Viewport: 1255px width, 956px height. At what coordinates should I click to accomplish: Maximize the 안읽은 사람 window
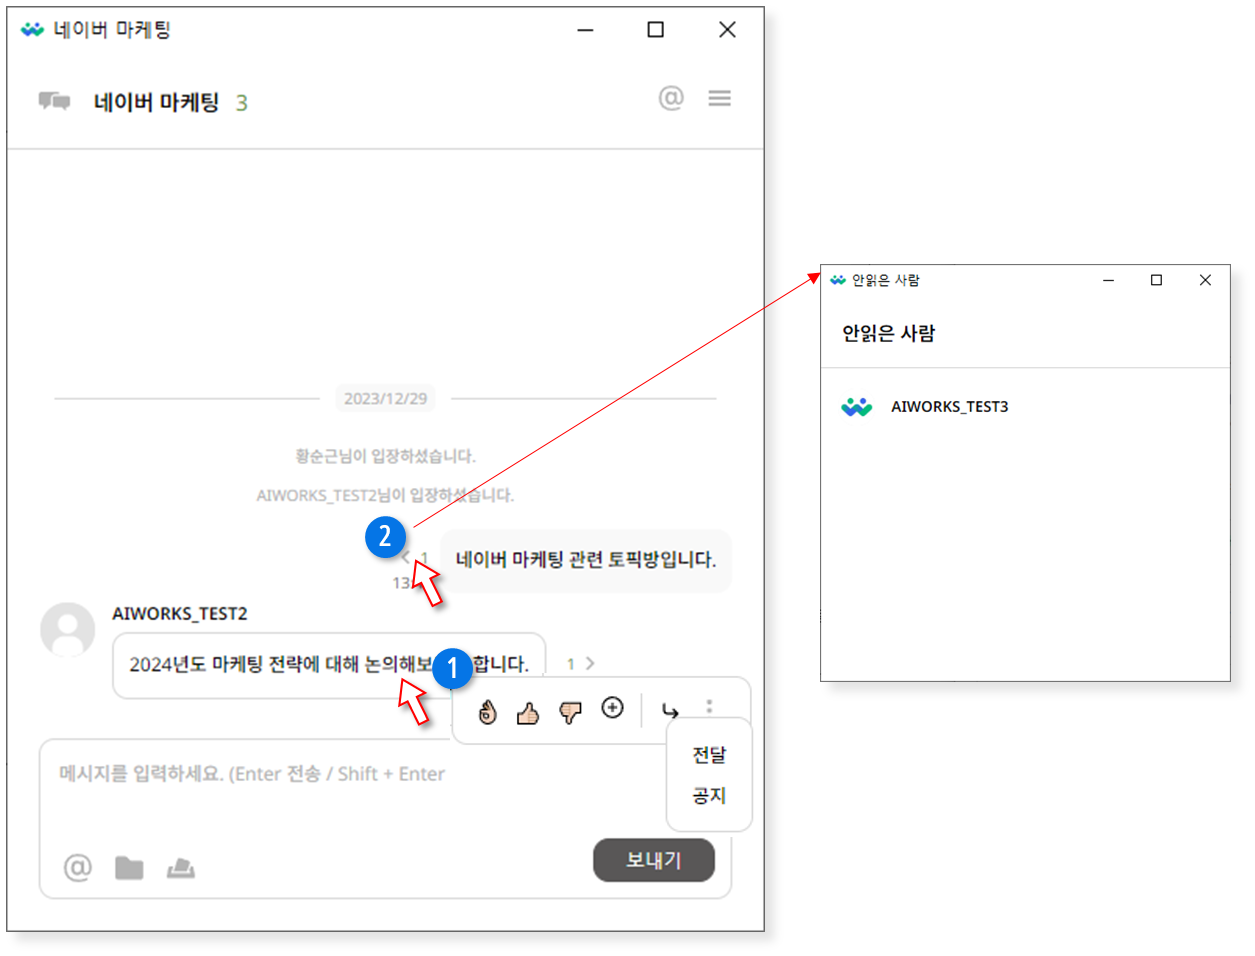(x=1157, y=280)
